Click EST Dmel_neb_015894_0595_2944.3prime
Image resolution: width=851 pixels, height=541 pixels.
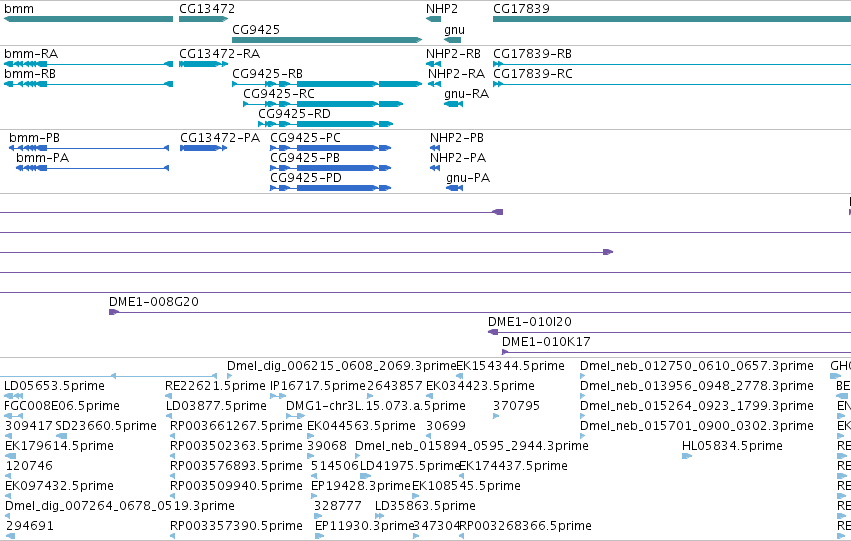pyautogui.click(x=358, y=456)
